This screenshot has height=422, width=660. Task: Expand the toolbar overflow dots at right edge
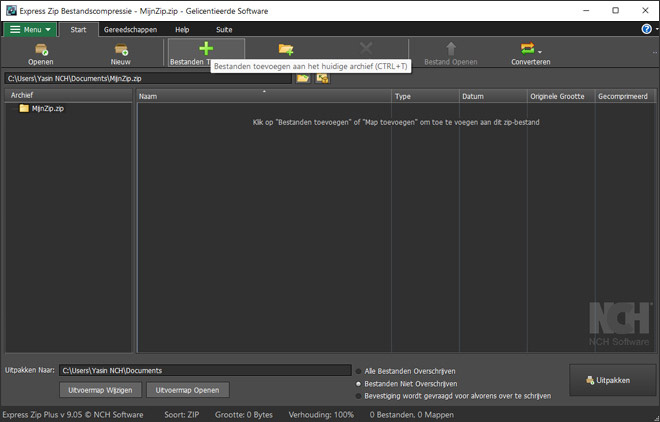655,53
